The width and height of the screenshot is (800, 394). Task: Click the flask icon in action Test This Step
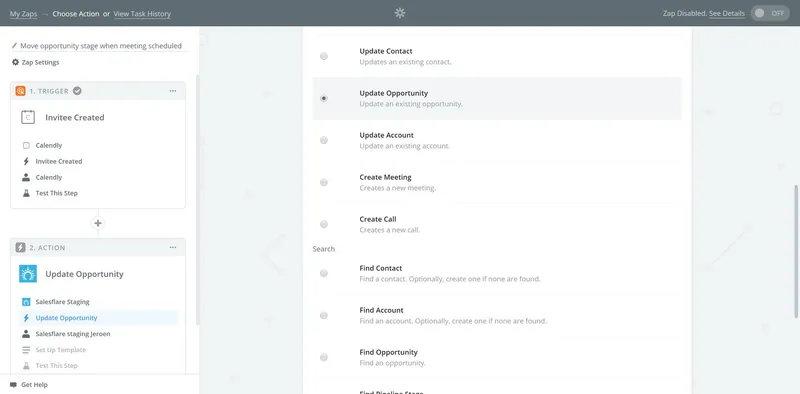(26, 365)
